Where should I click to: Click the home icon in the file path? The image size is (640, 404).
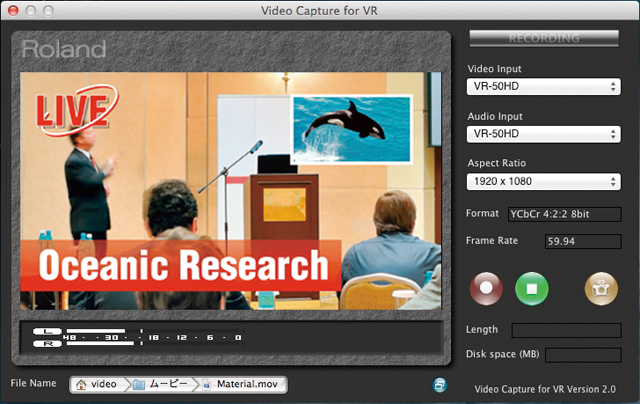(x=81, y=384)
